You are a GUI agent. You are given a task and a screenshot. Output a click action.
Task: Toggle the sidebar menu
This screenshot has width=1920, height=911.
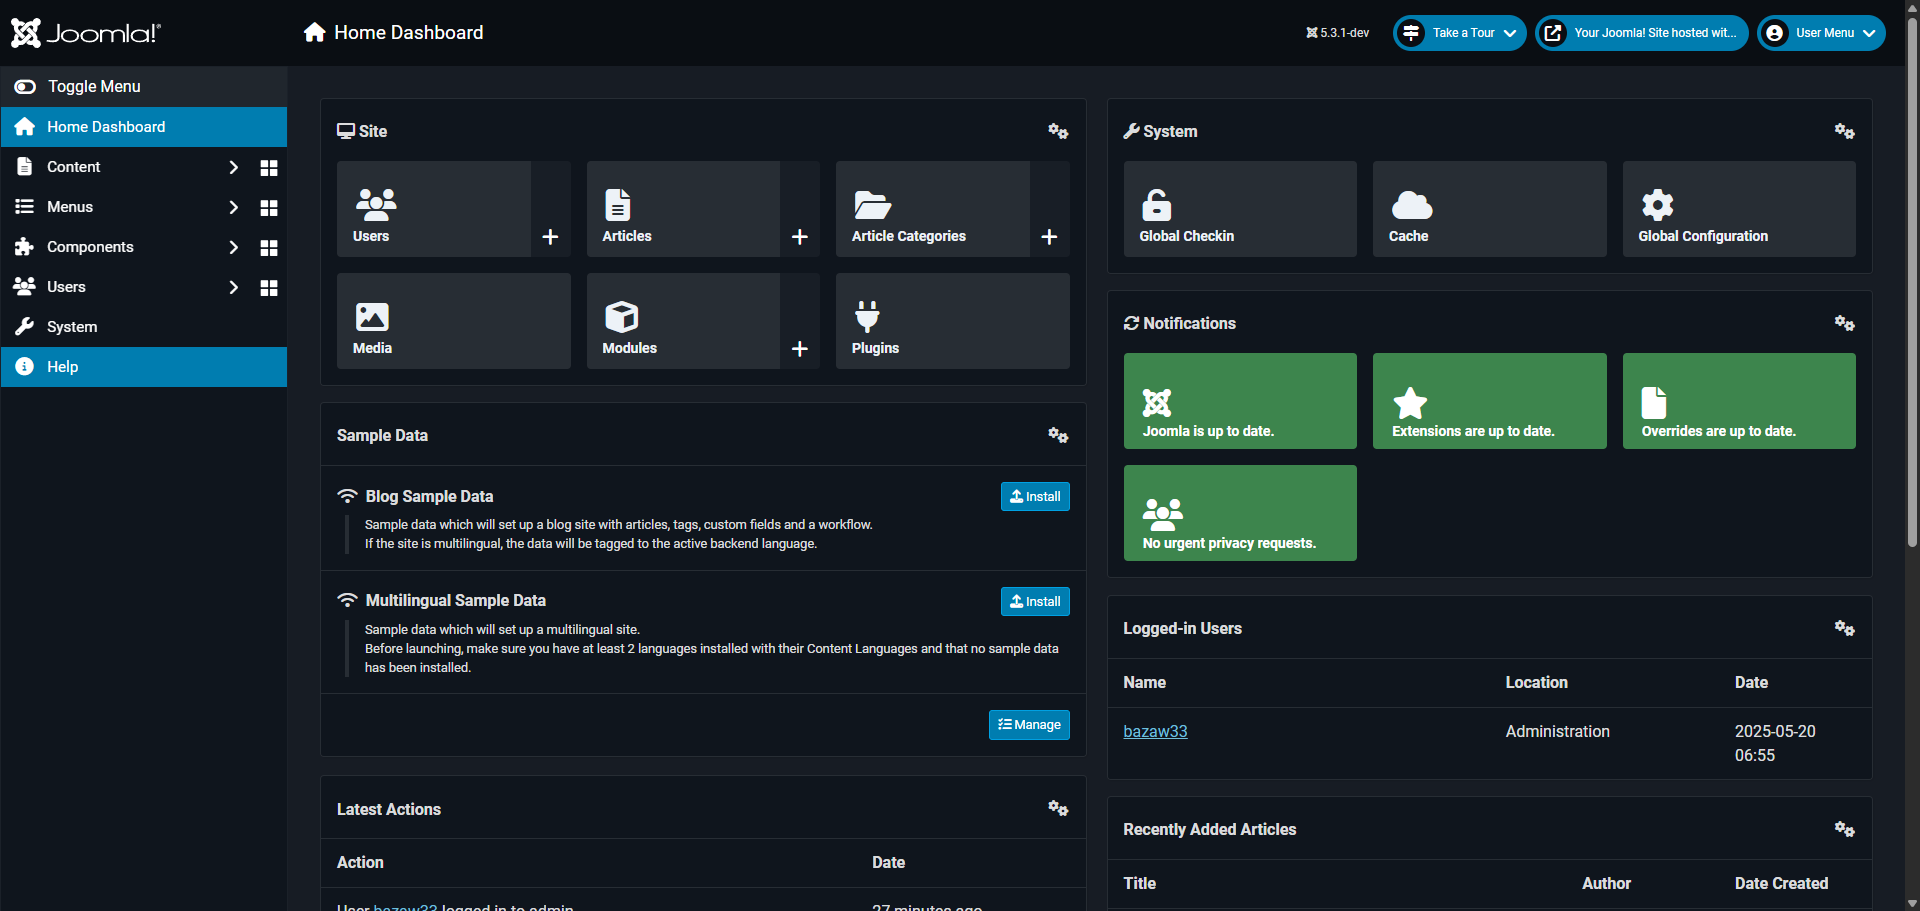coord(78,87)
